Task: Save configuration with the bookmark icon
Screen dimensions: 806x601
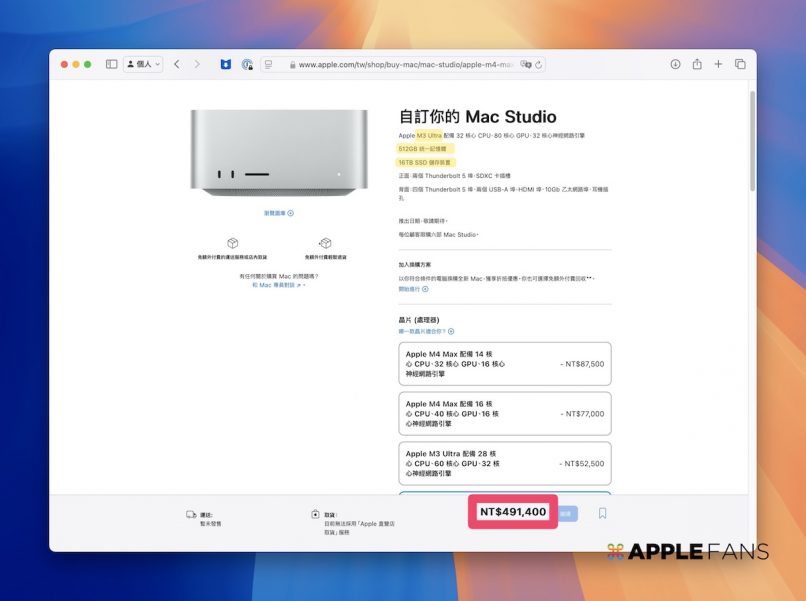Action: coord(602,513)
